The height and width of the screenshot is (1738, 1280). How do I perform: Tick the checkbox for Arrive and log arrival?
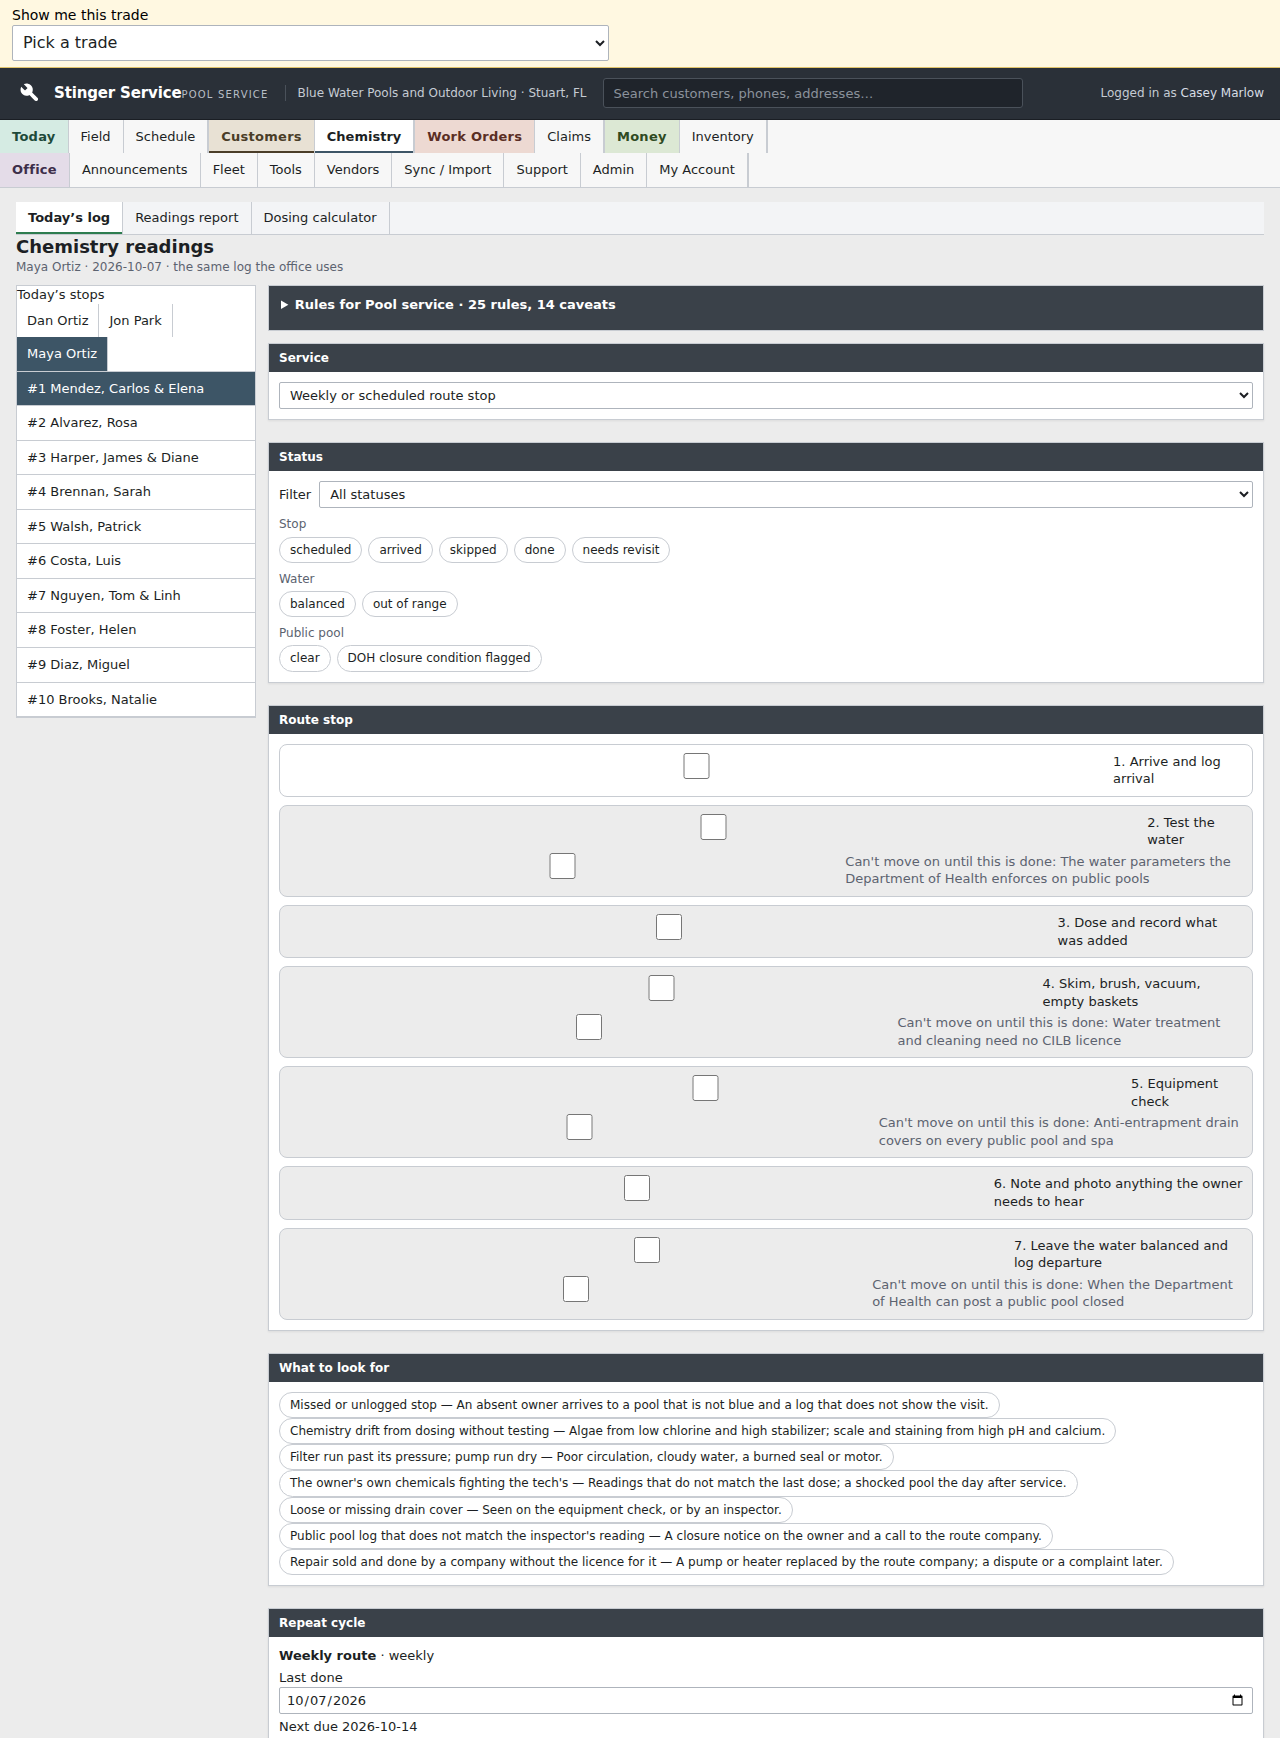(697, 766)
